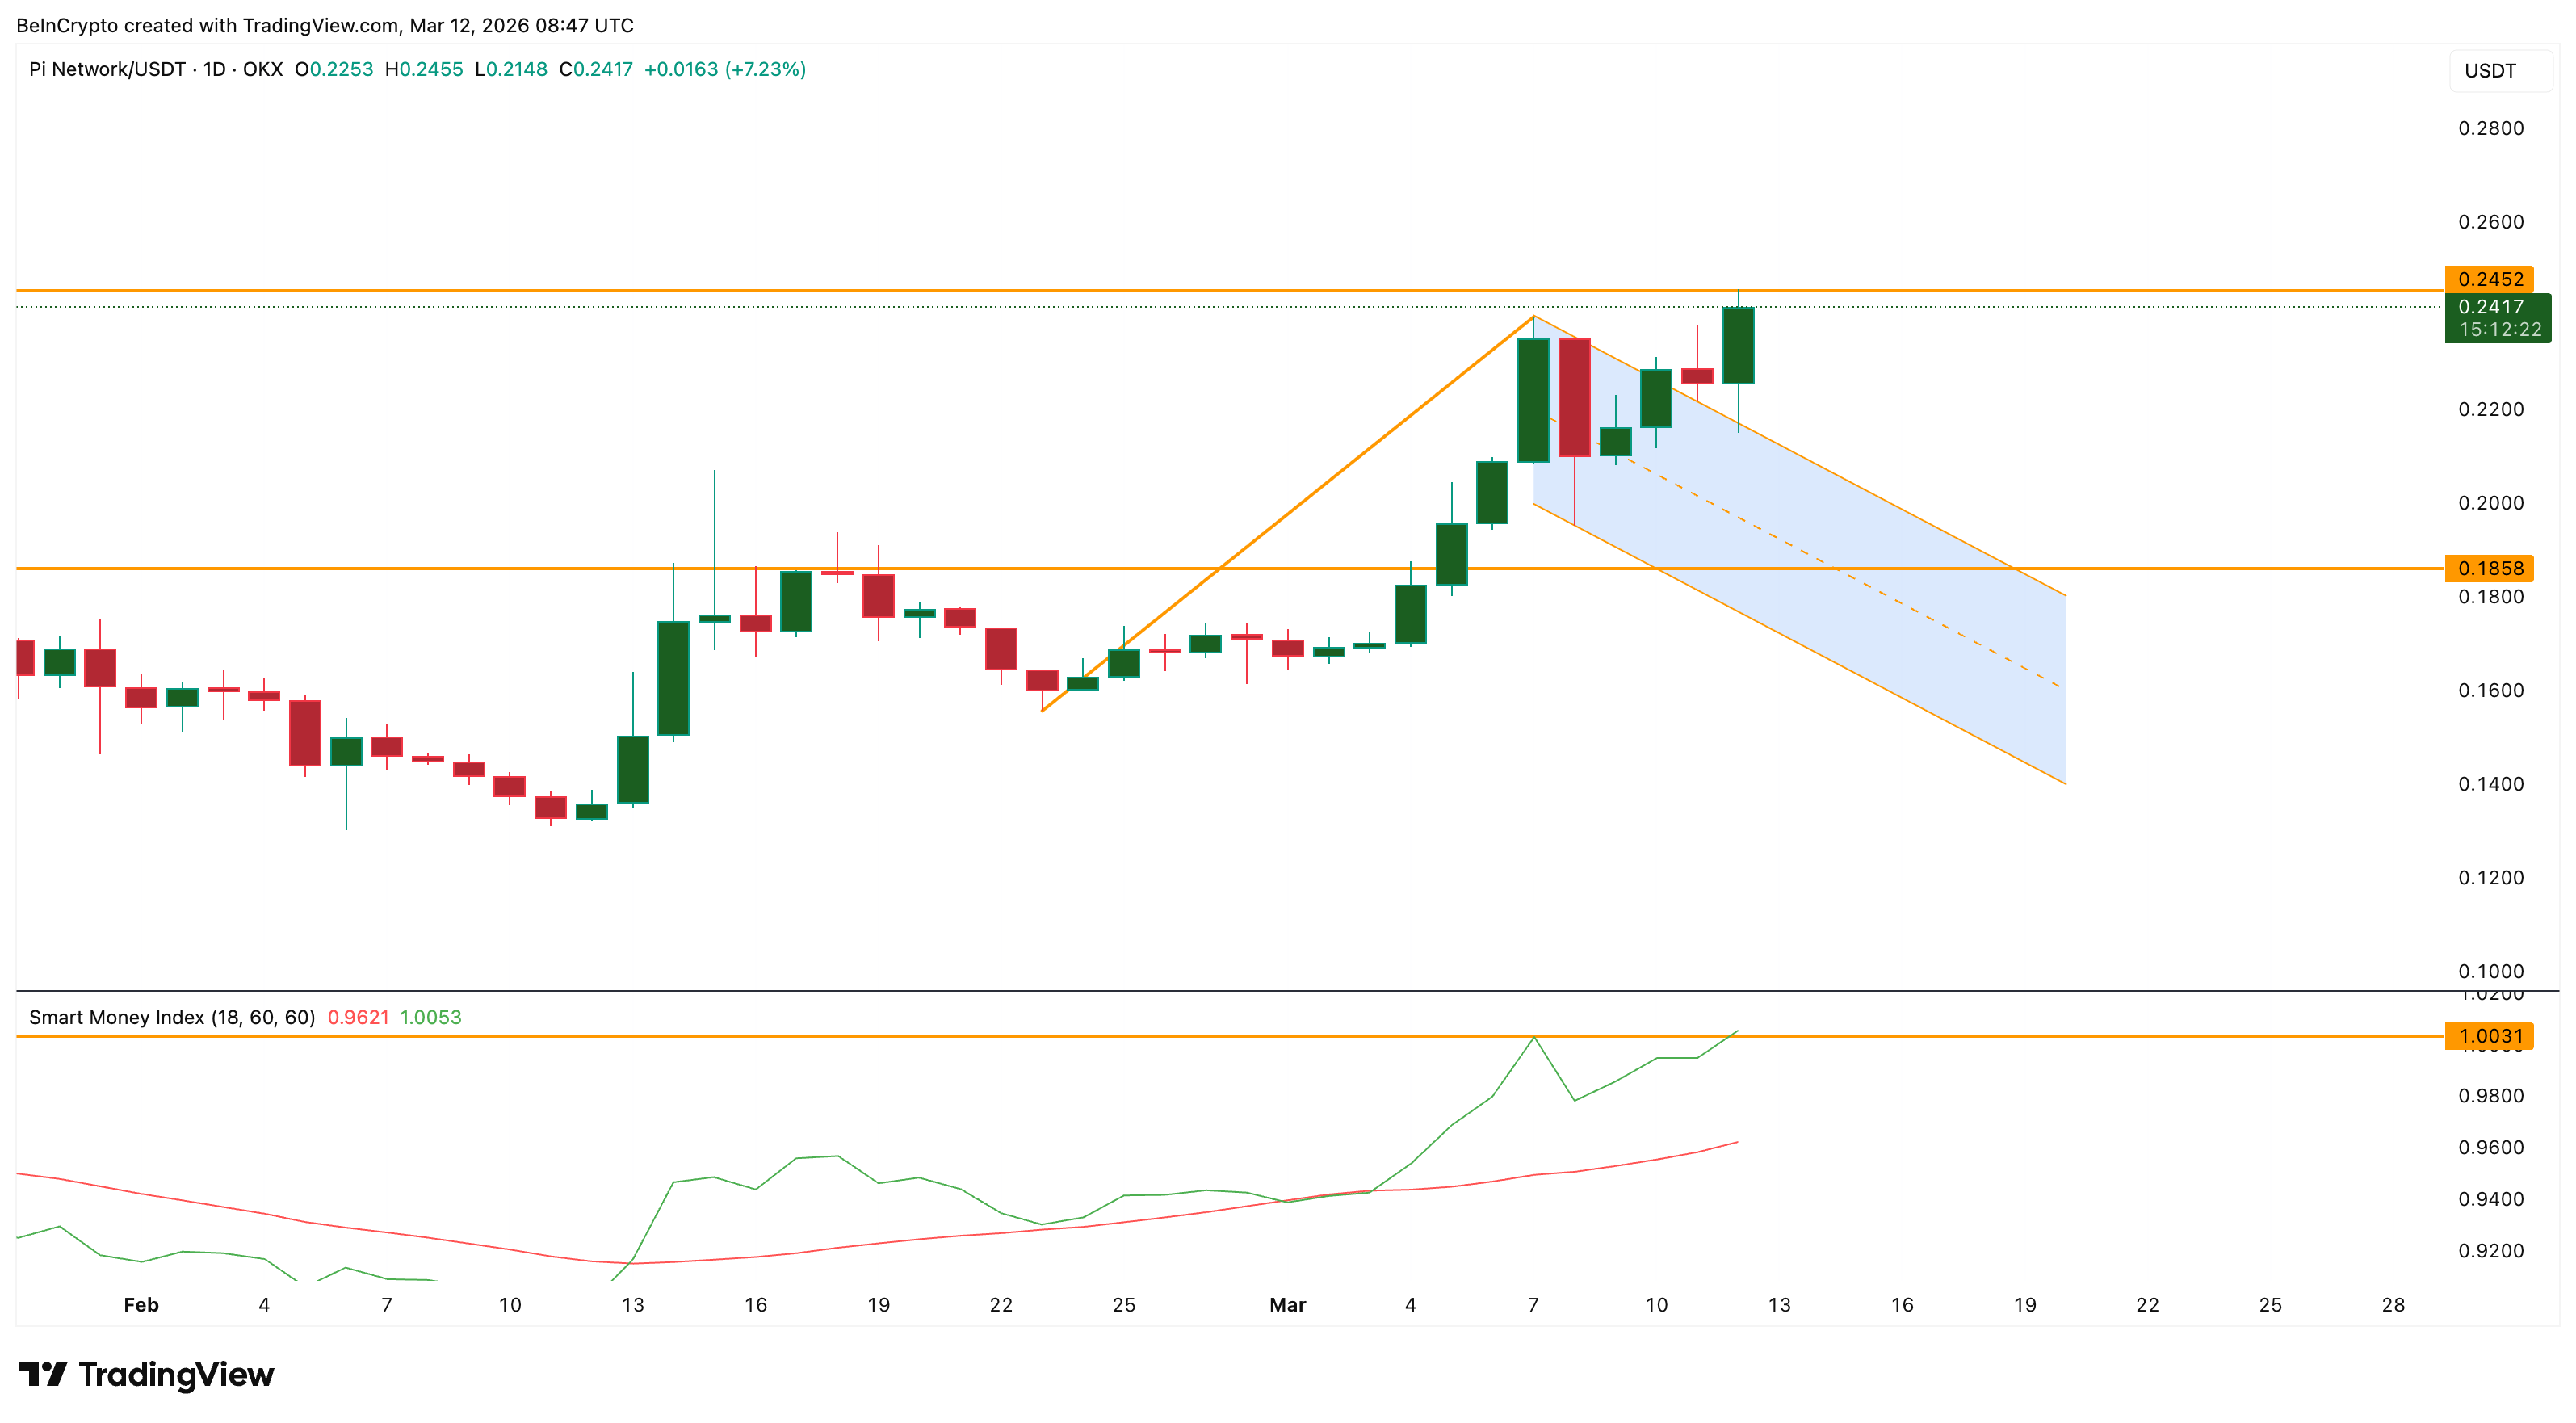Click the TradingView logo icon
The width and height of the screenshot is (2576, 1423).
click(x=42, y=1373)
